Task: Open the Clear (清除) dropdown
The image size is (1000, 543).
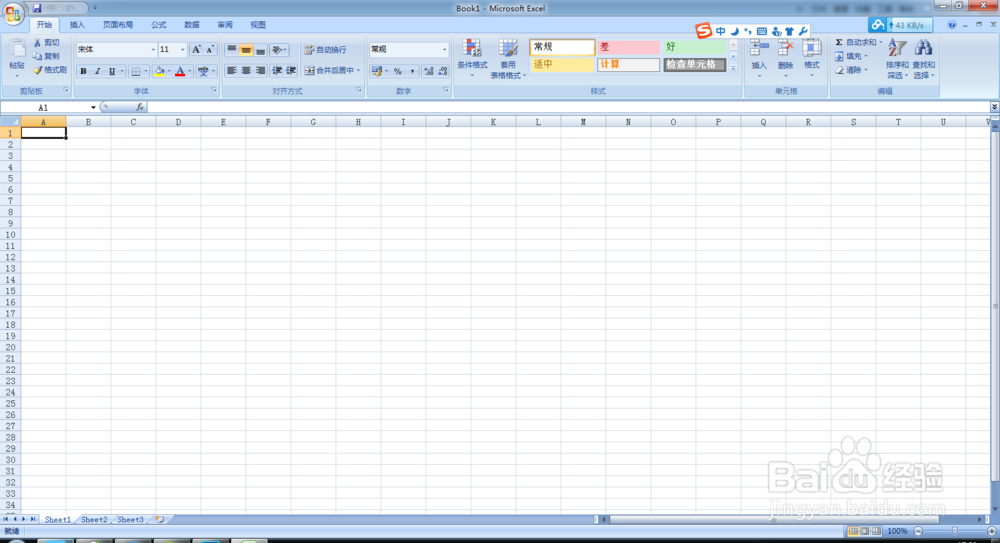Action: coord(851,70)
